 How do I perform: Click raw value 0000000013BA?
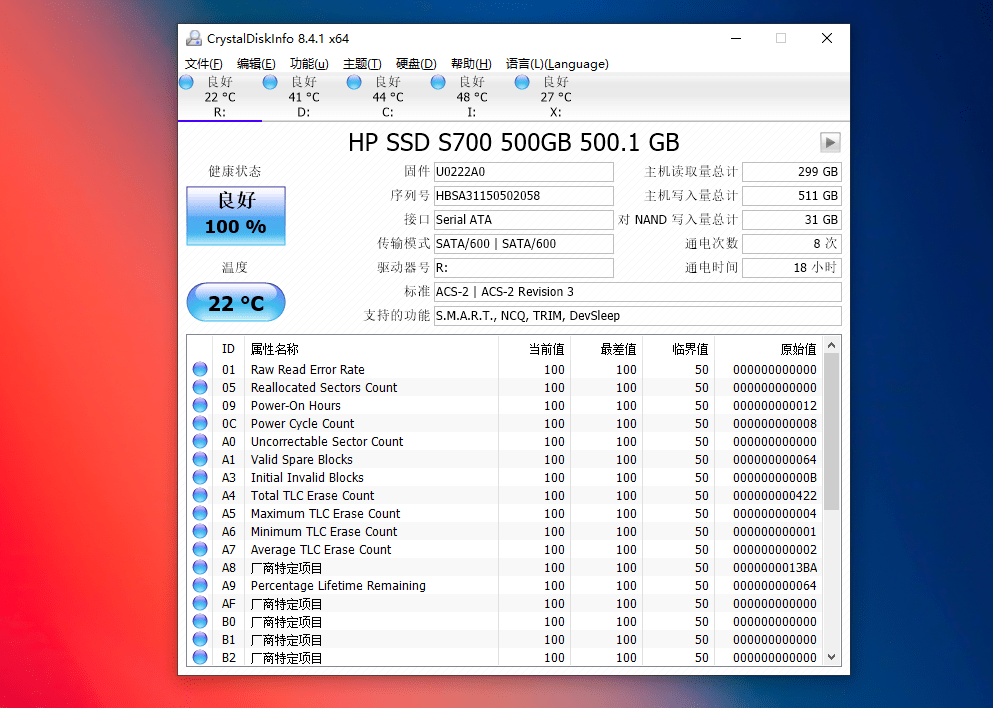[775, 567]
